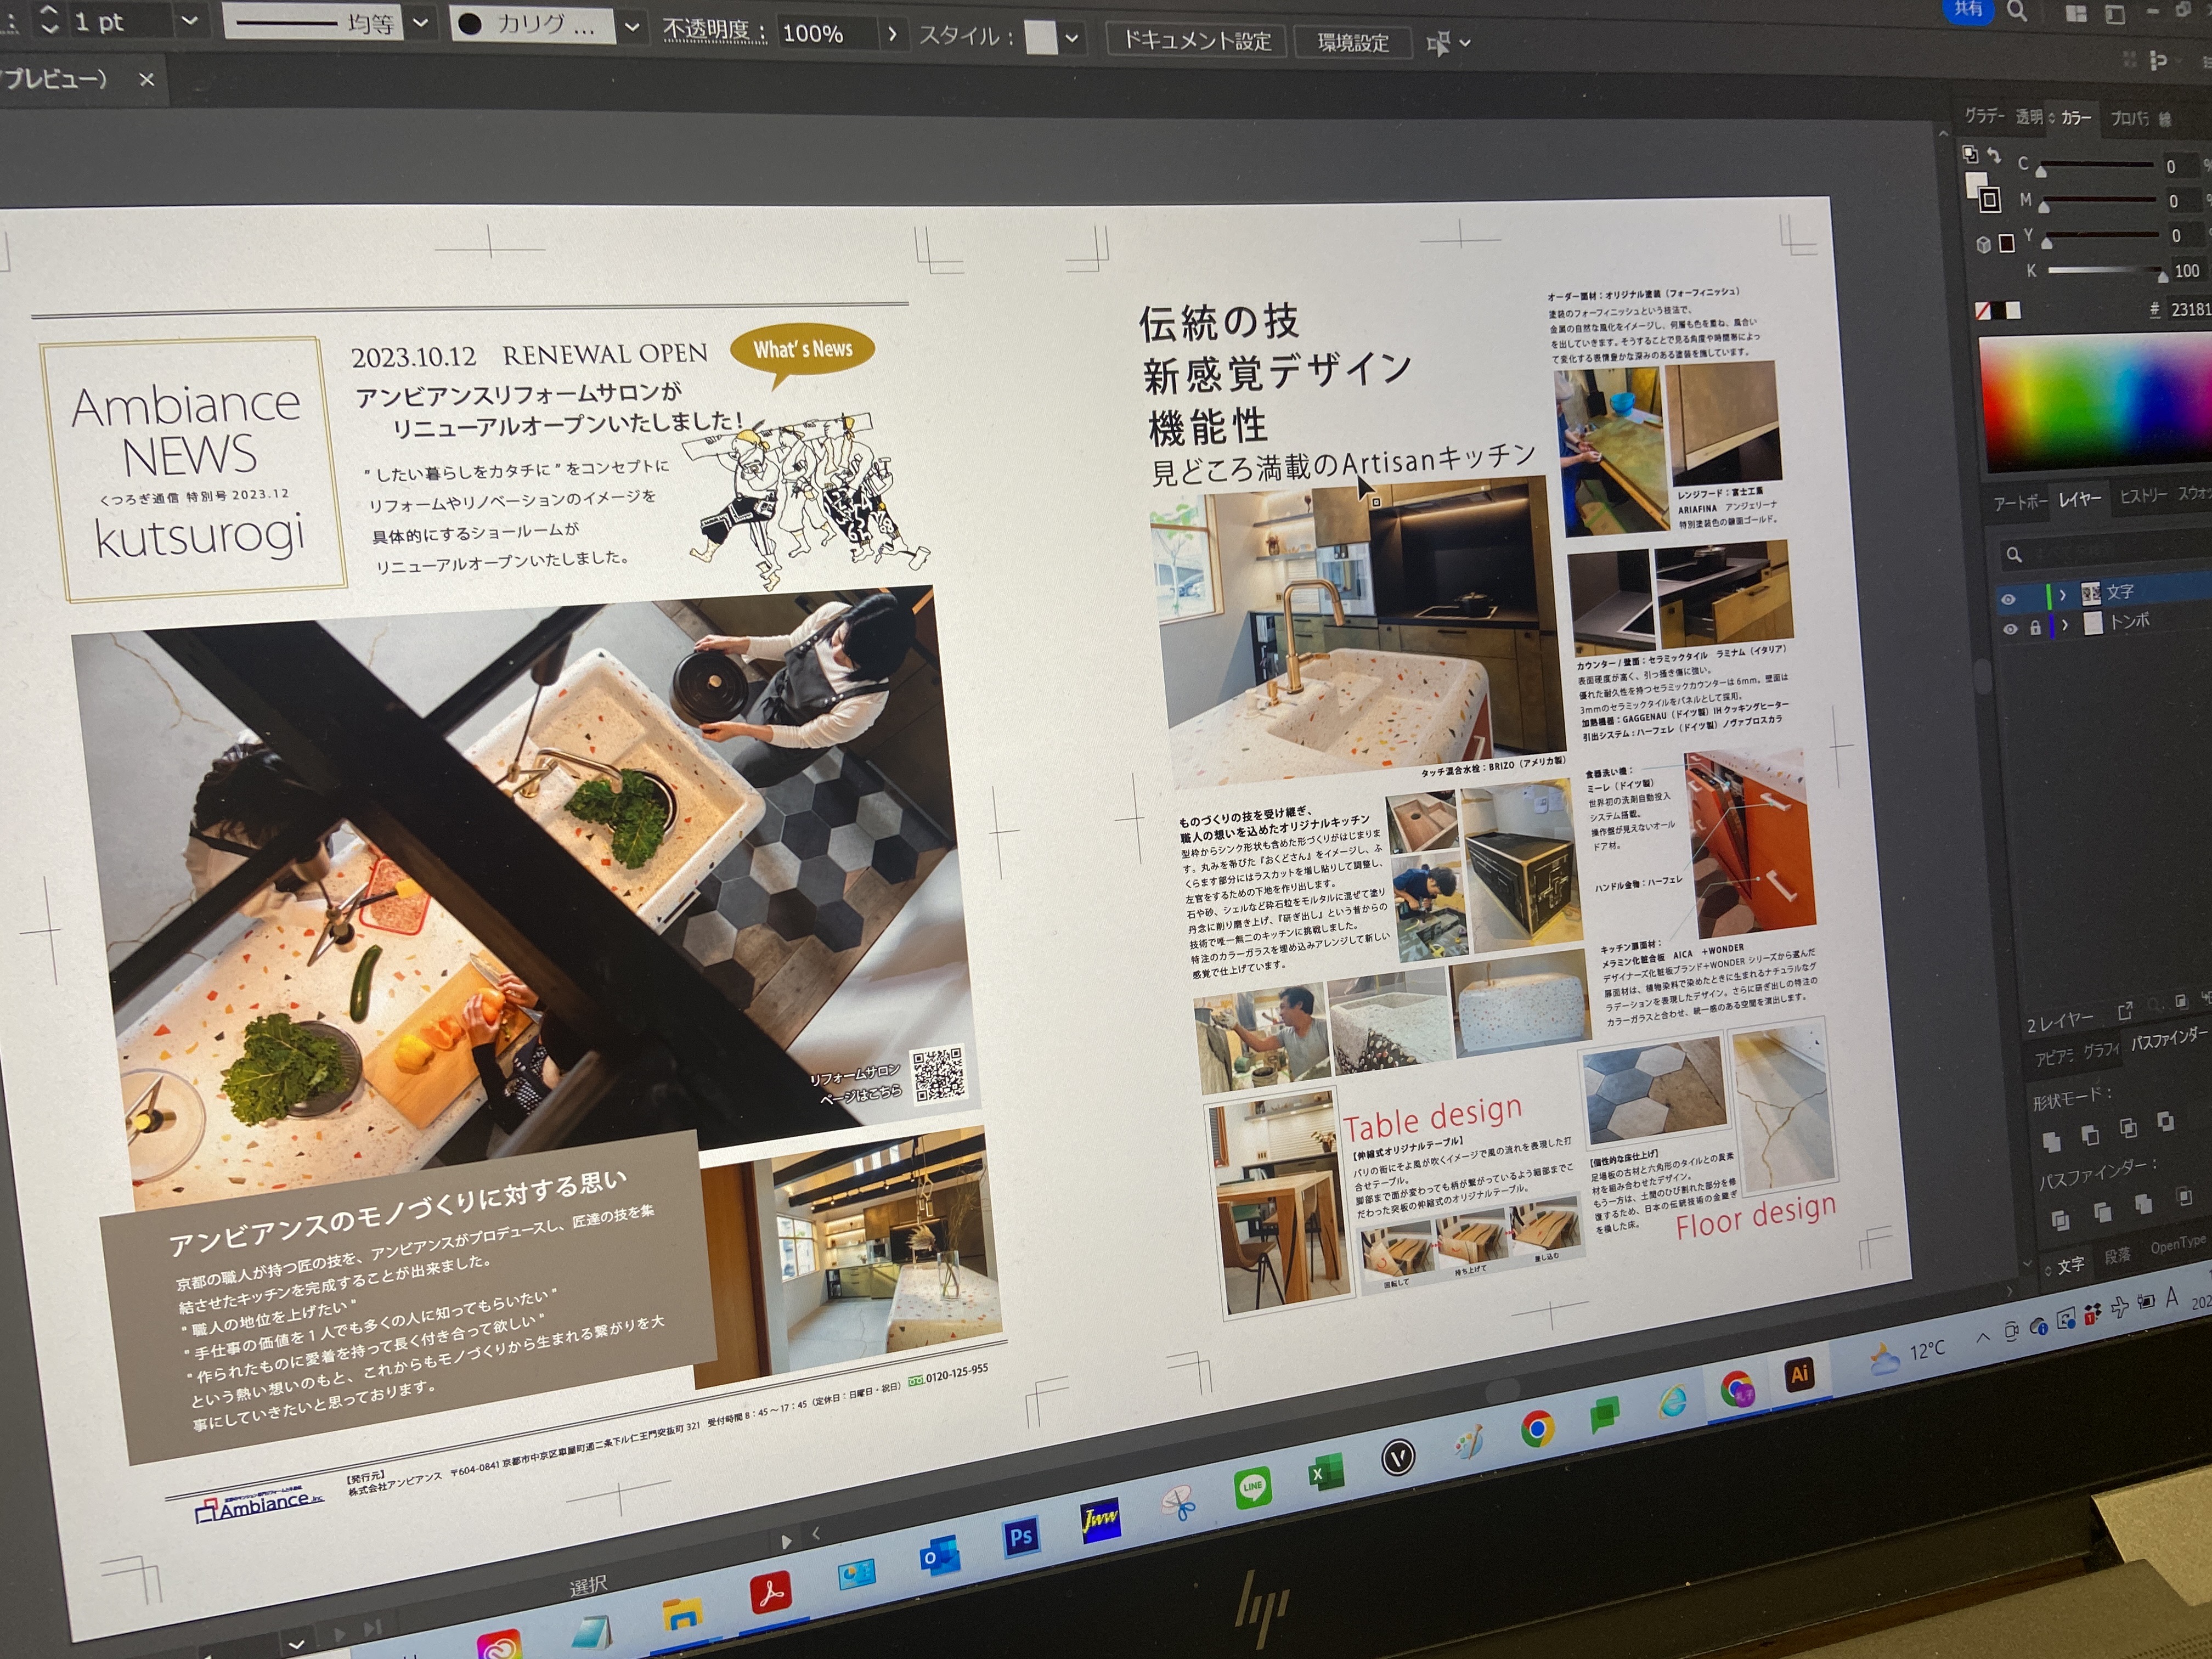Open the workspace switcher icon at top

click(x=2115, y=14)
